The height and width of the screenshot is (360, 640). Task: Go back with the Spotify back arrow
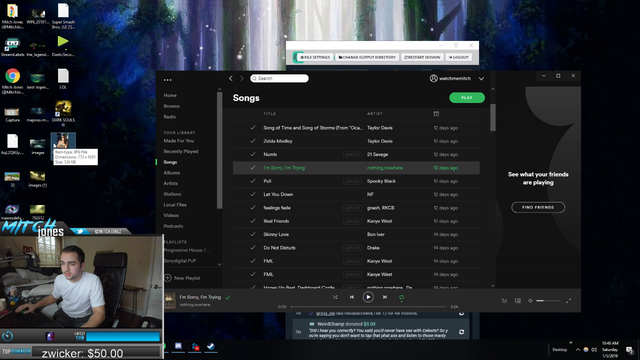[231, 78]
